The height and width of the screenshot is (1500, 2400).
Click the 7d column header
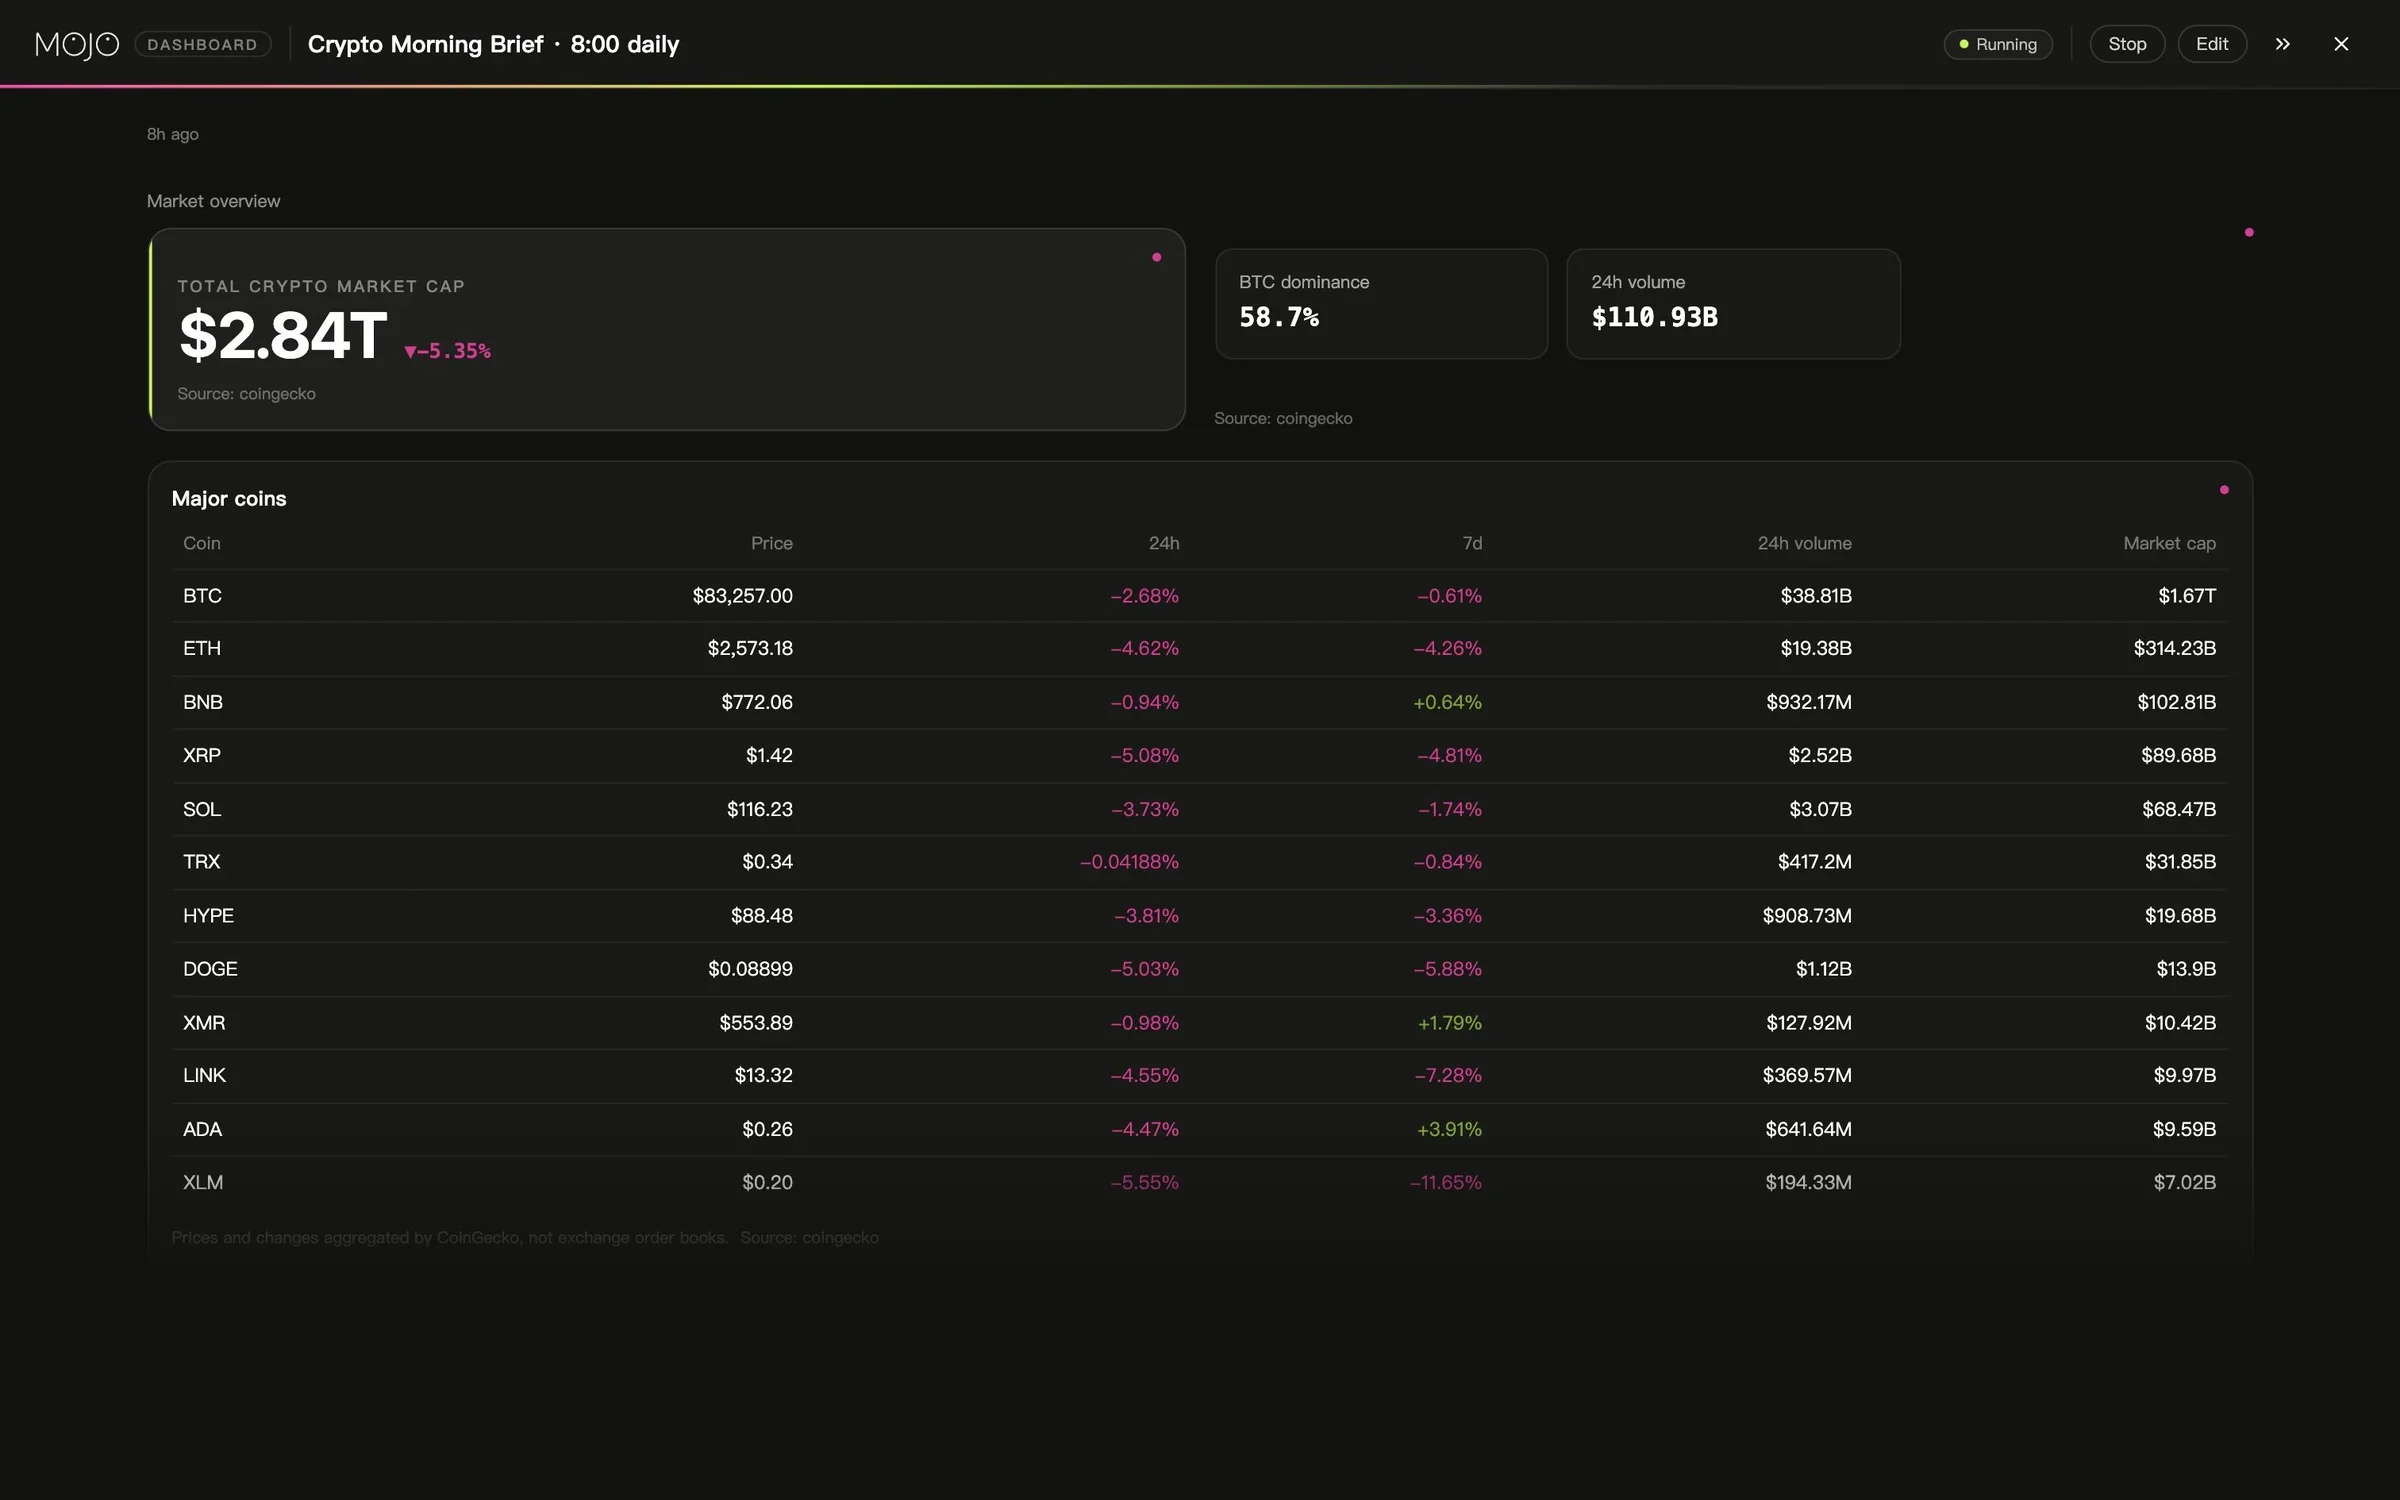coord(1472,543)
